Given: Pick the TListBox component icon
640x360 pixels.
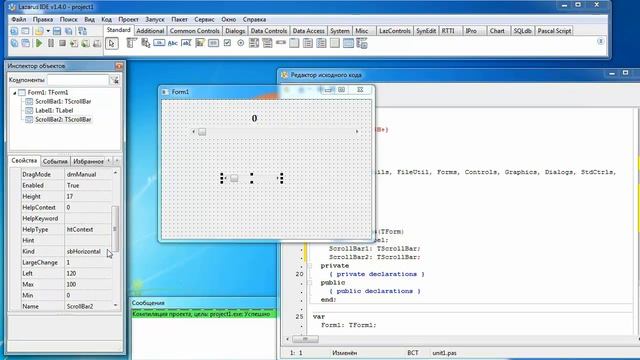Looking at the screenshot, I should click(254, 43).
